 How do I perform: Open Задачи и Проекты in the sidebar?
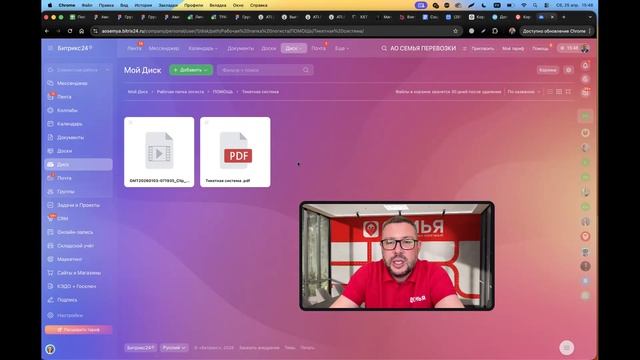click(78, 205)
